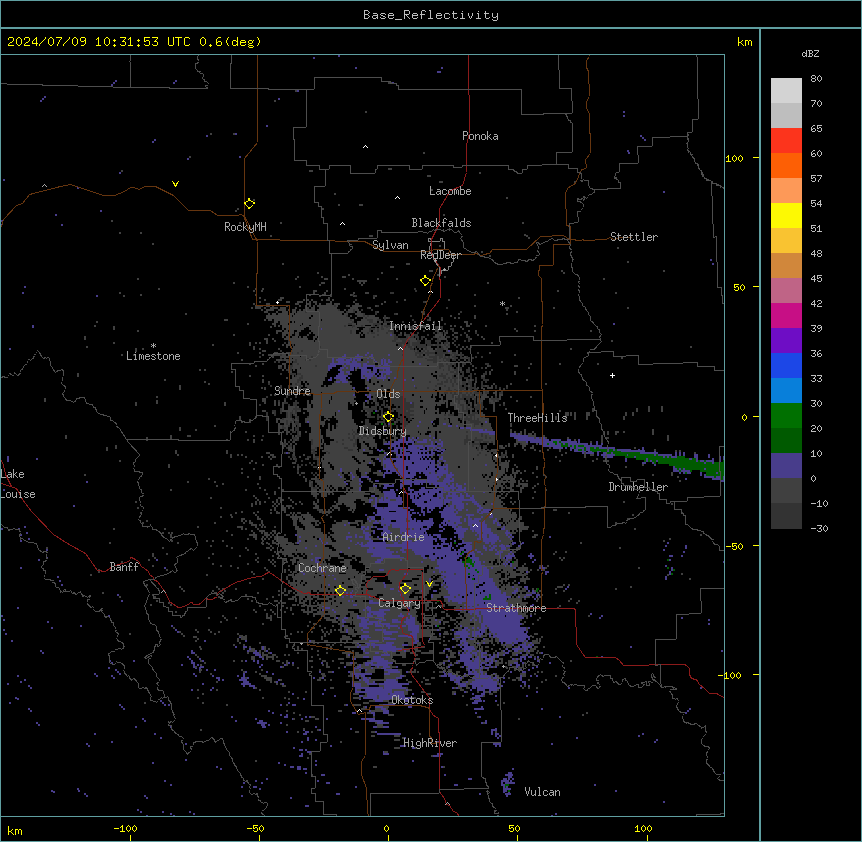This screenshot has height=842, width=862.
Task: Click the yellow station marker south of RedDeer
Action: tap(425, 280)
